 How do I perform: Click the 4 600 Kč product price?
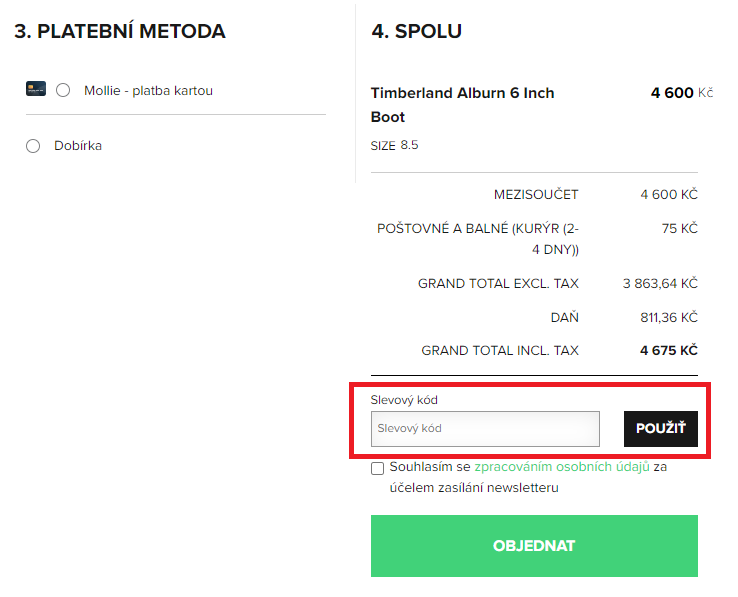click(x=682, y=92)
